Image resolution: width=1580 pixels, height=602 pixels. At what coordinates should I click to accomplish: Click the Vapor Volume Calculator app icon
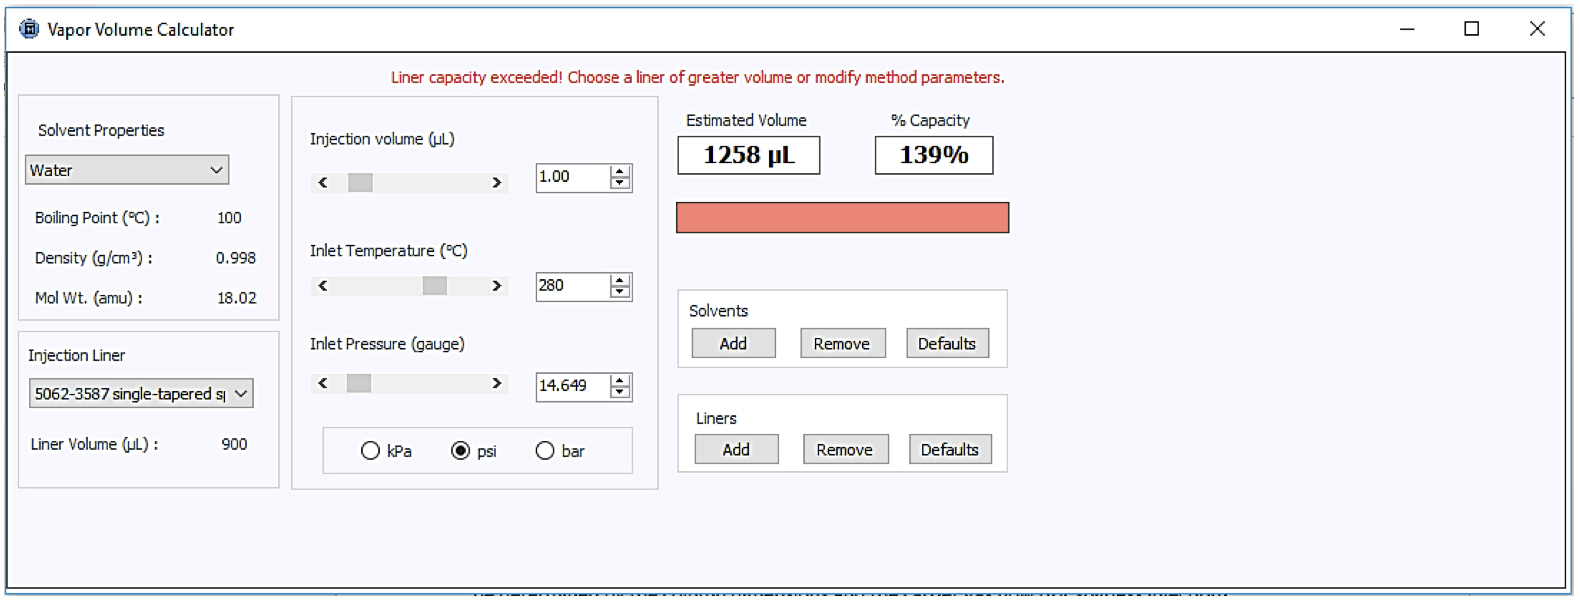[x=29, y=29]
